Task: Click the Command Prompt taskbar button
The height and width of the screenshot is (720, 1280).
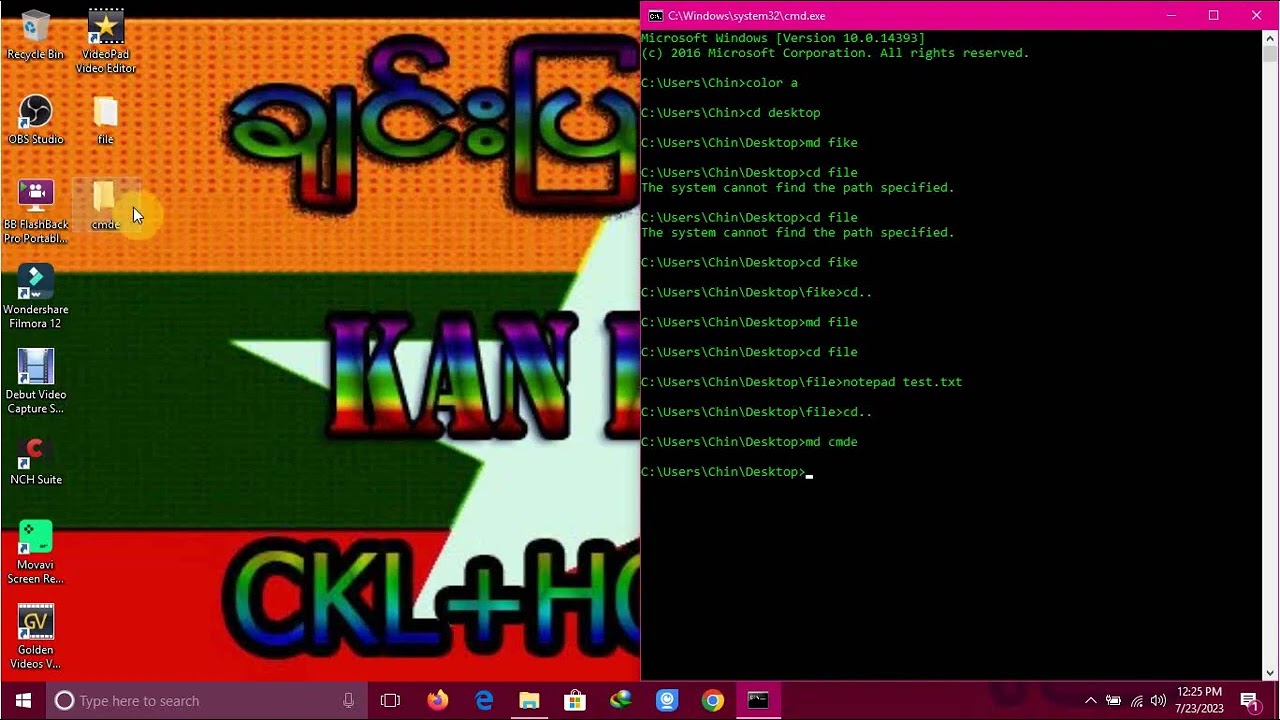Action: click(x=758, y=700)
